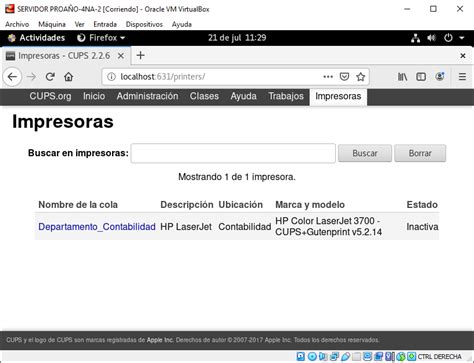Bookmark this page with star icon
Viewport: 474px width, 363px height.
point(360,77)
